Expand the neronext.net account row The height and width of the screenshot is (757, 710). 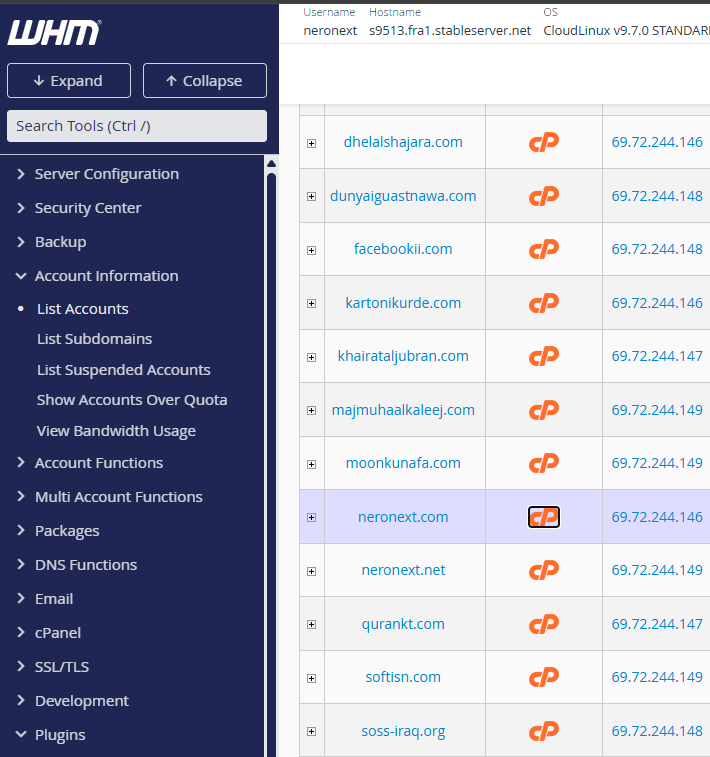click(x=311, y=571)
